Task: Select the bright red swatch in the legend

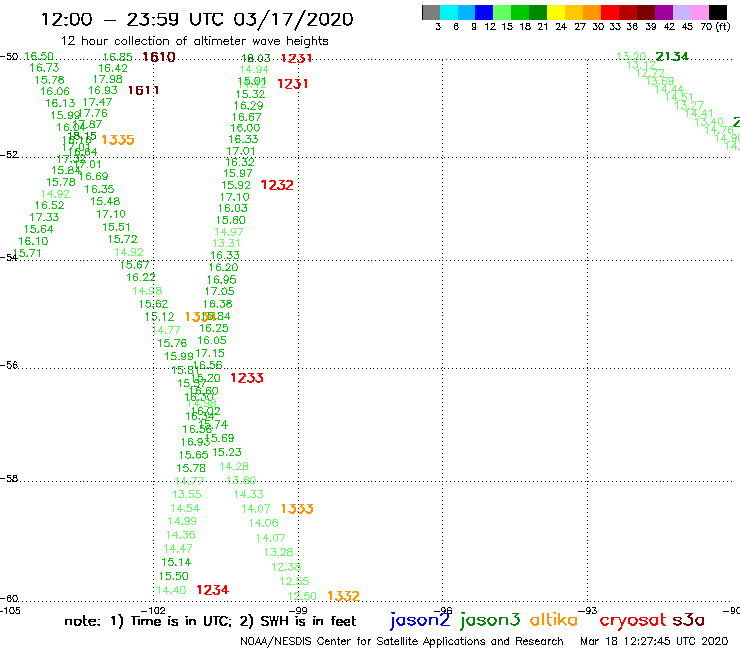Action: (x=610, y=12)
